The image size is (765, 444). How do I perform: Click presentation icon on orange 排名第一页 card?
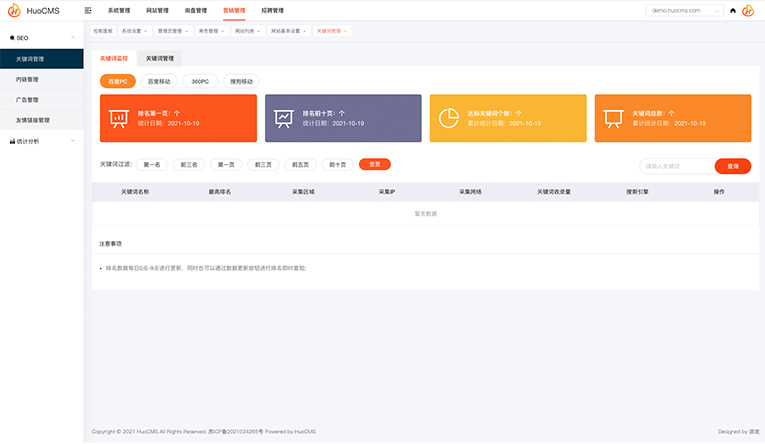[118, 118]
